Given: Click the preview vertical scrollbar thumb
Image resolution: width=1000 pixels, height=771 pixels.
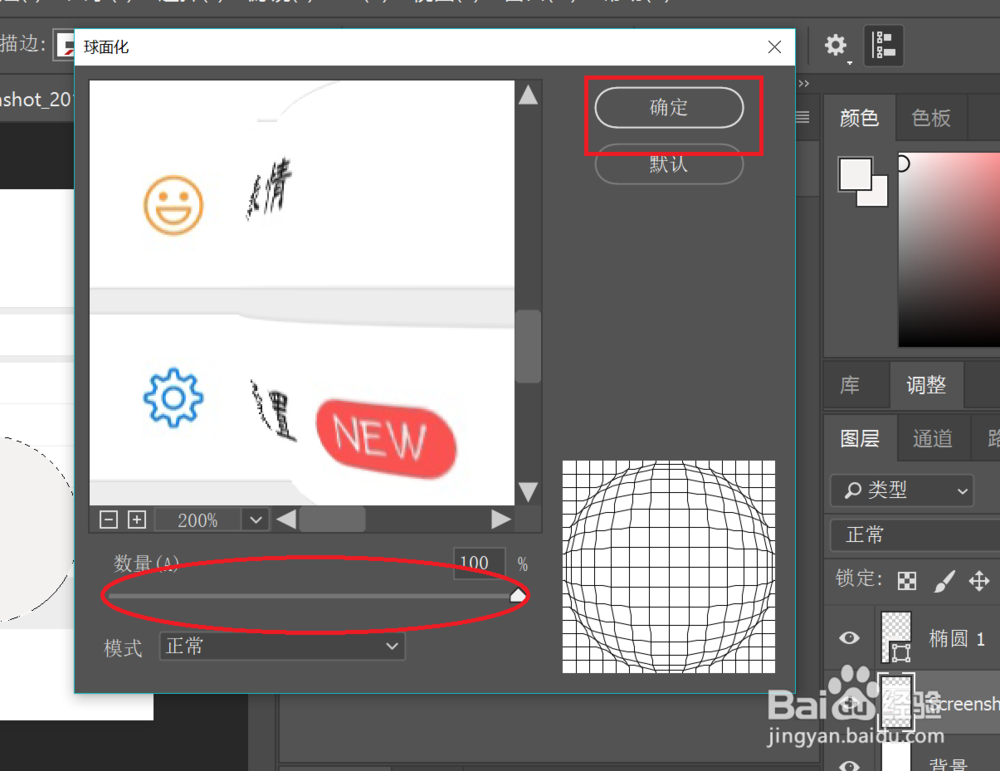Looking at the screenshot, I should [528, 346].
